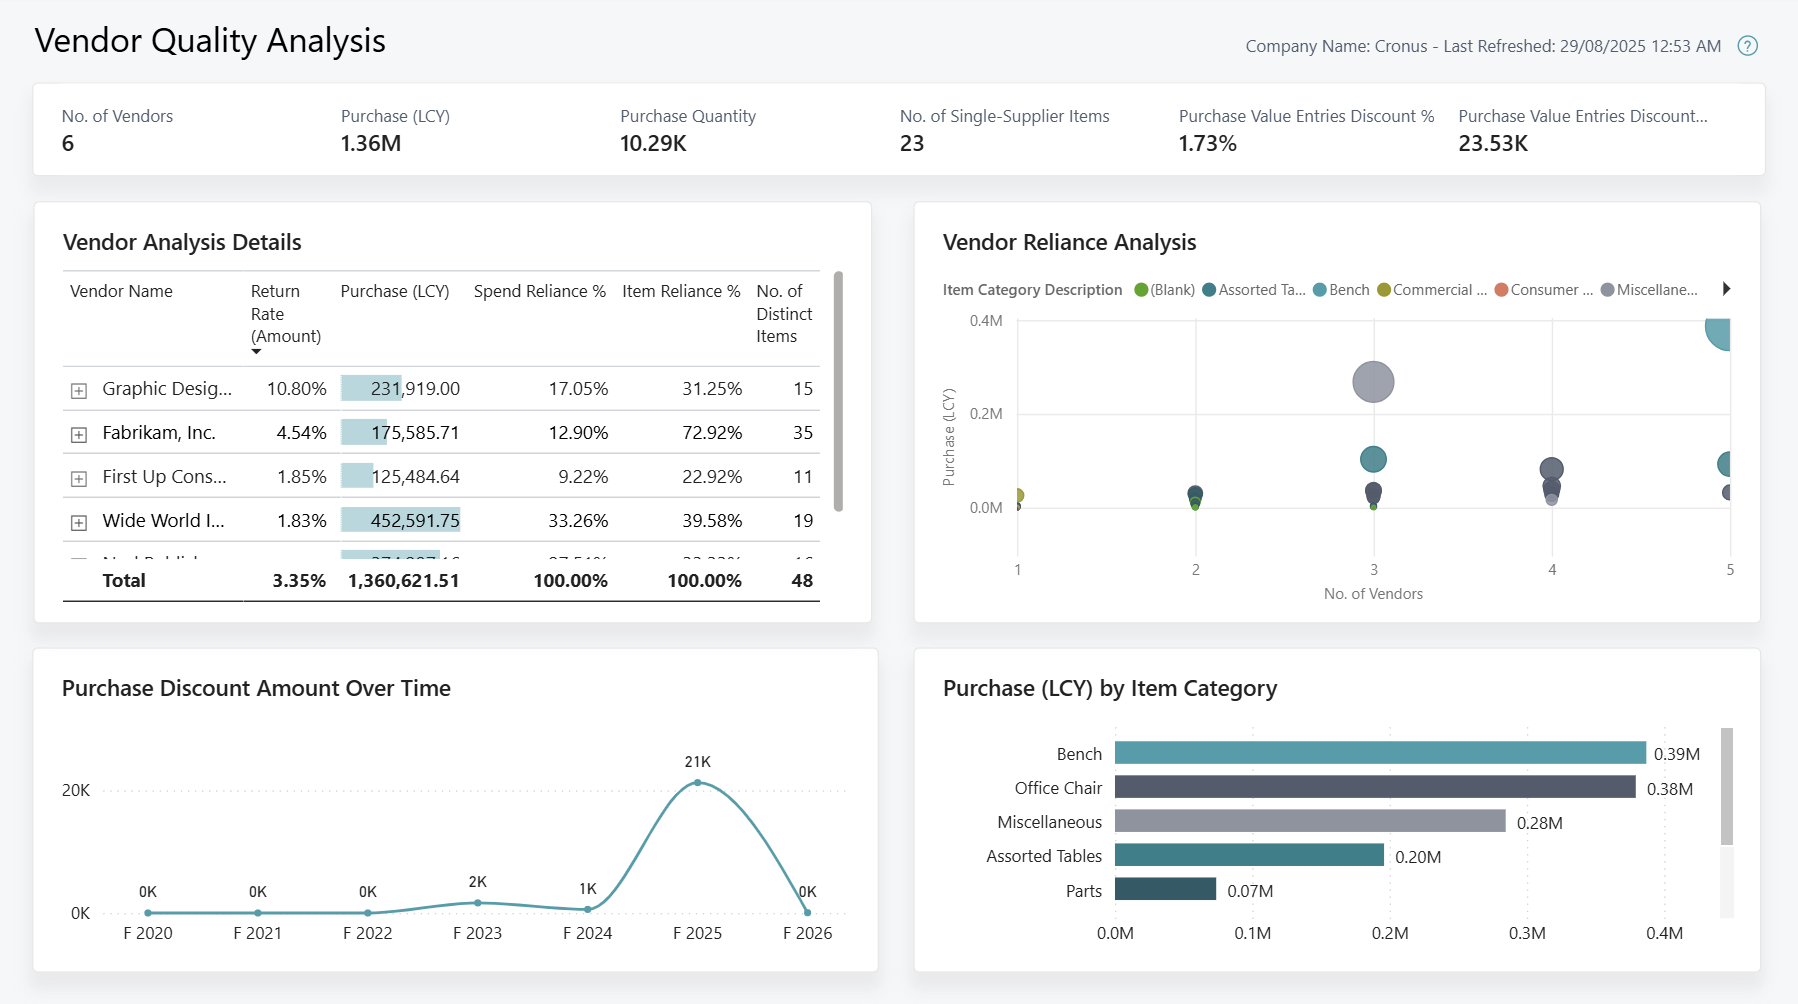Click the Miscellaneous legend color dot

point(1605,290)
